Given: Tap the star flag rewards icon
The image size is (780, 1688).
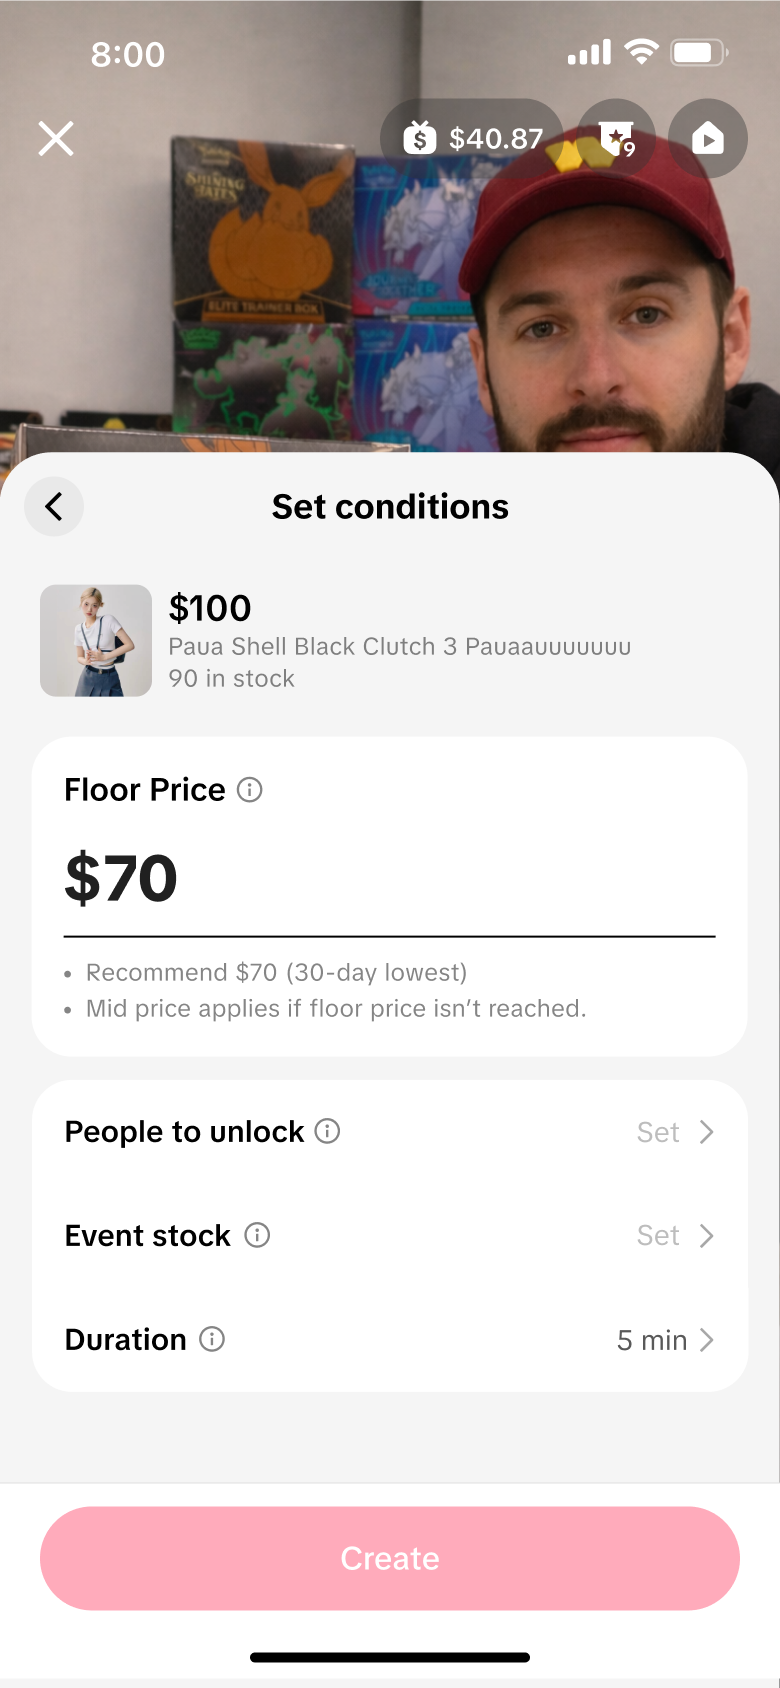Looking at the screenshot, I should 616,138.
